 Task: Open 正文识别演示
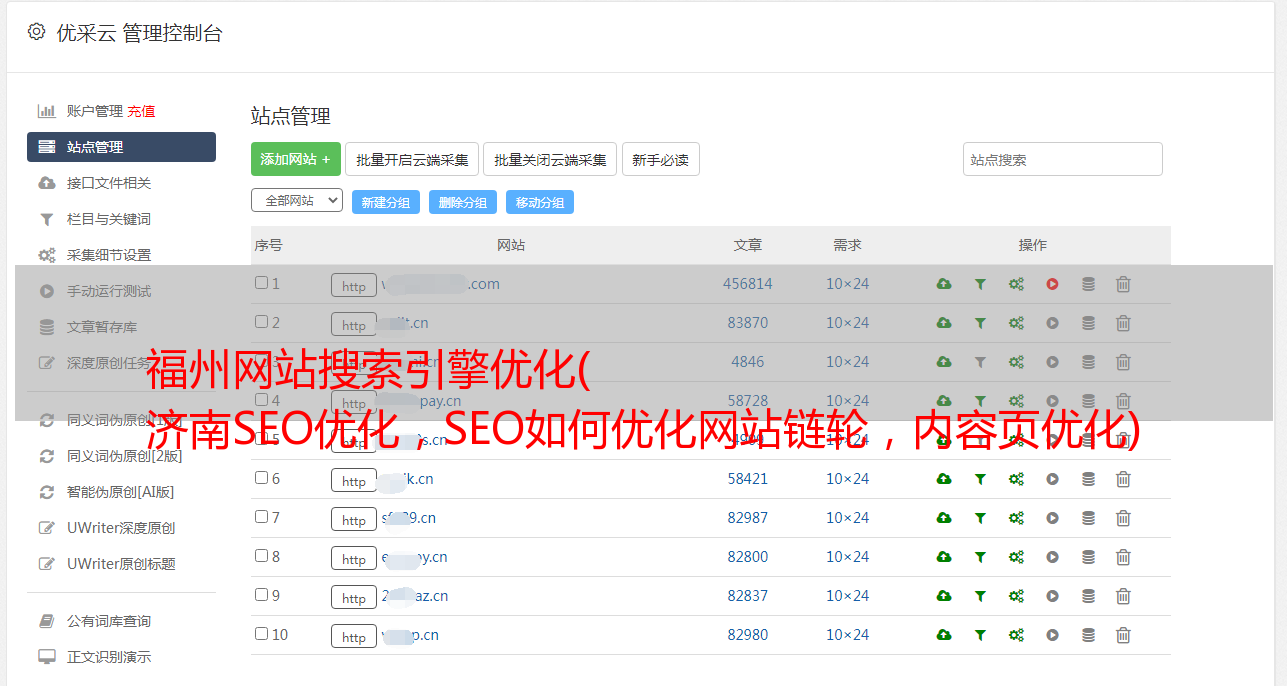coord(109,657)
